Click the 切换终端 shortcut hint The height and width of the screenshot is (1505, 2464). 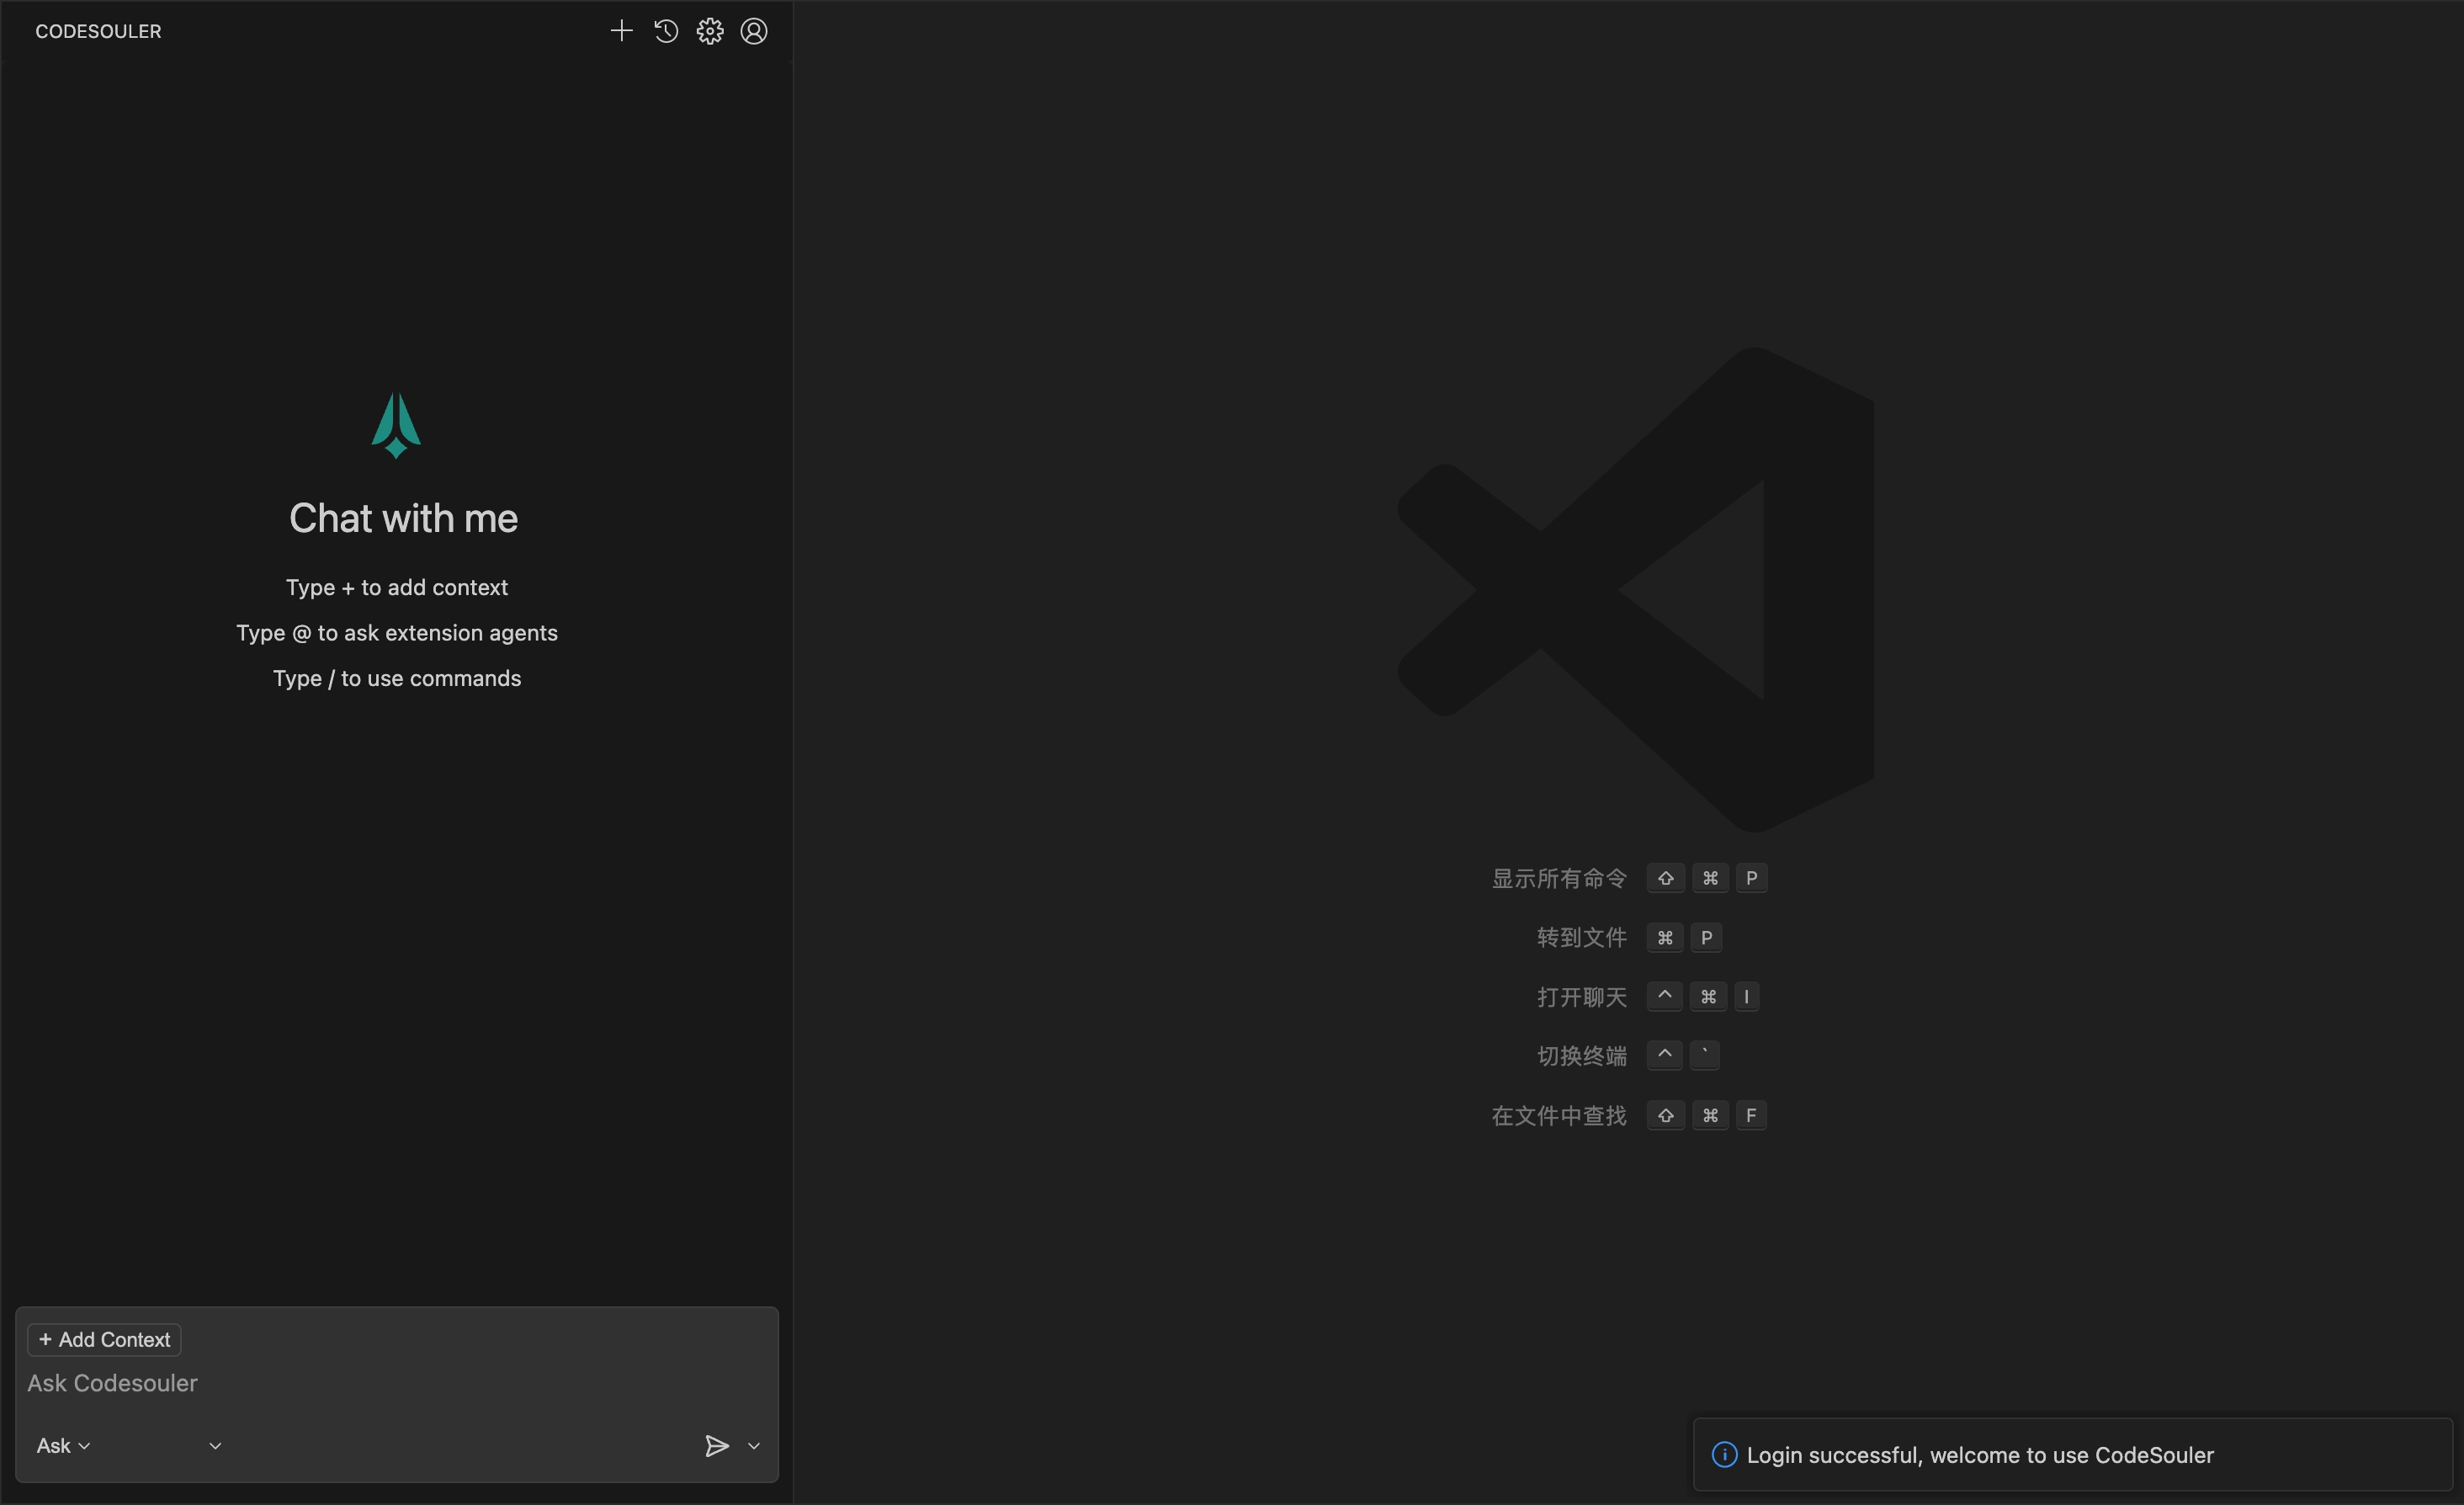pyautogui.click(x=1581, y=1056)
